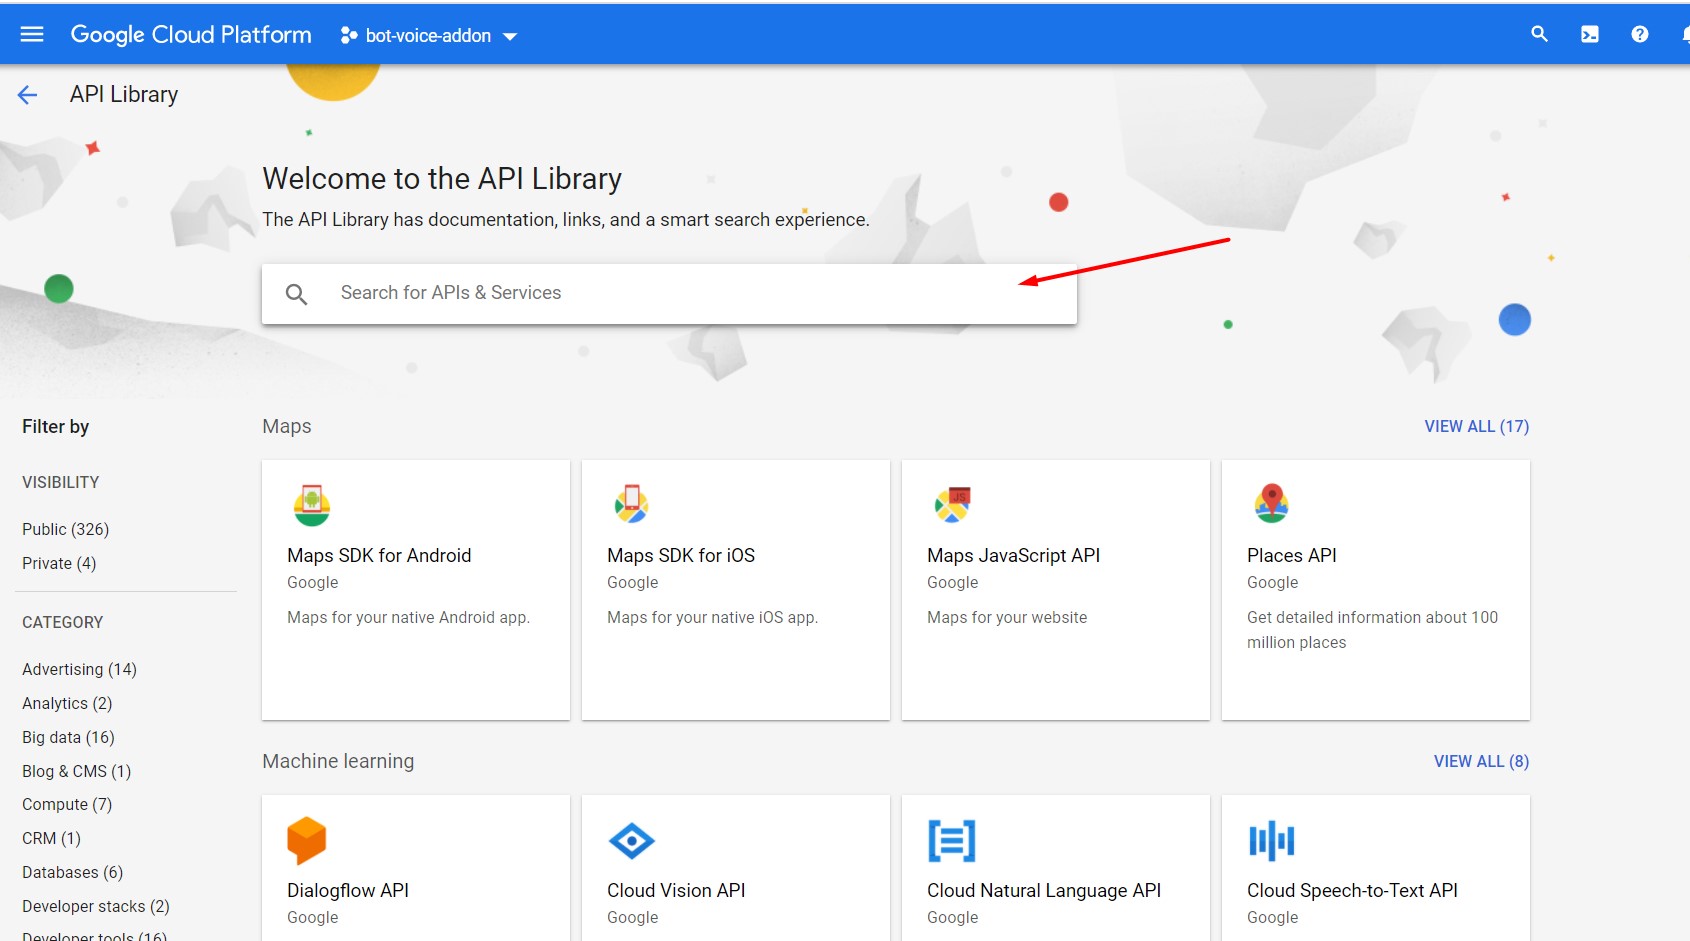Viewport: 1690px width, 941px height.
Task: View all 17 Maps APIs
Action: tap(1476, 427)
